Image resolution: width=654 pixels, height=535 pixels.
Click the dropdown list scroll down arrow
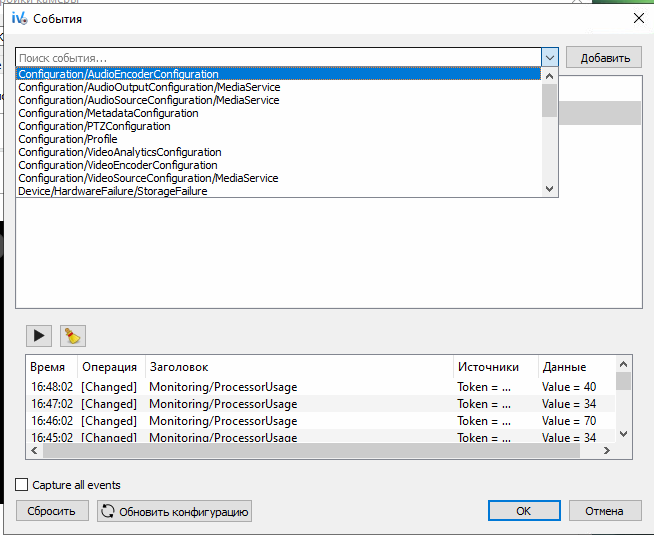[549, 189]
